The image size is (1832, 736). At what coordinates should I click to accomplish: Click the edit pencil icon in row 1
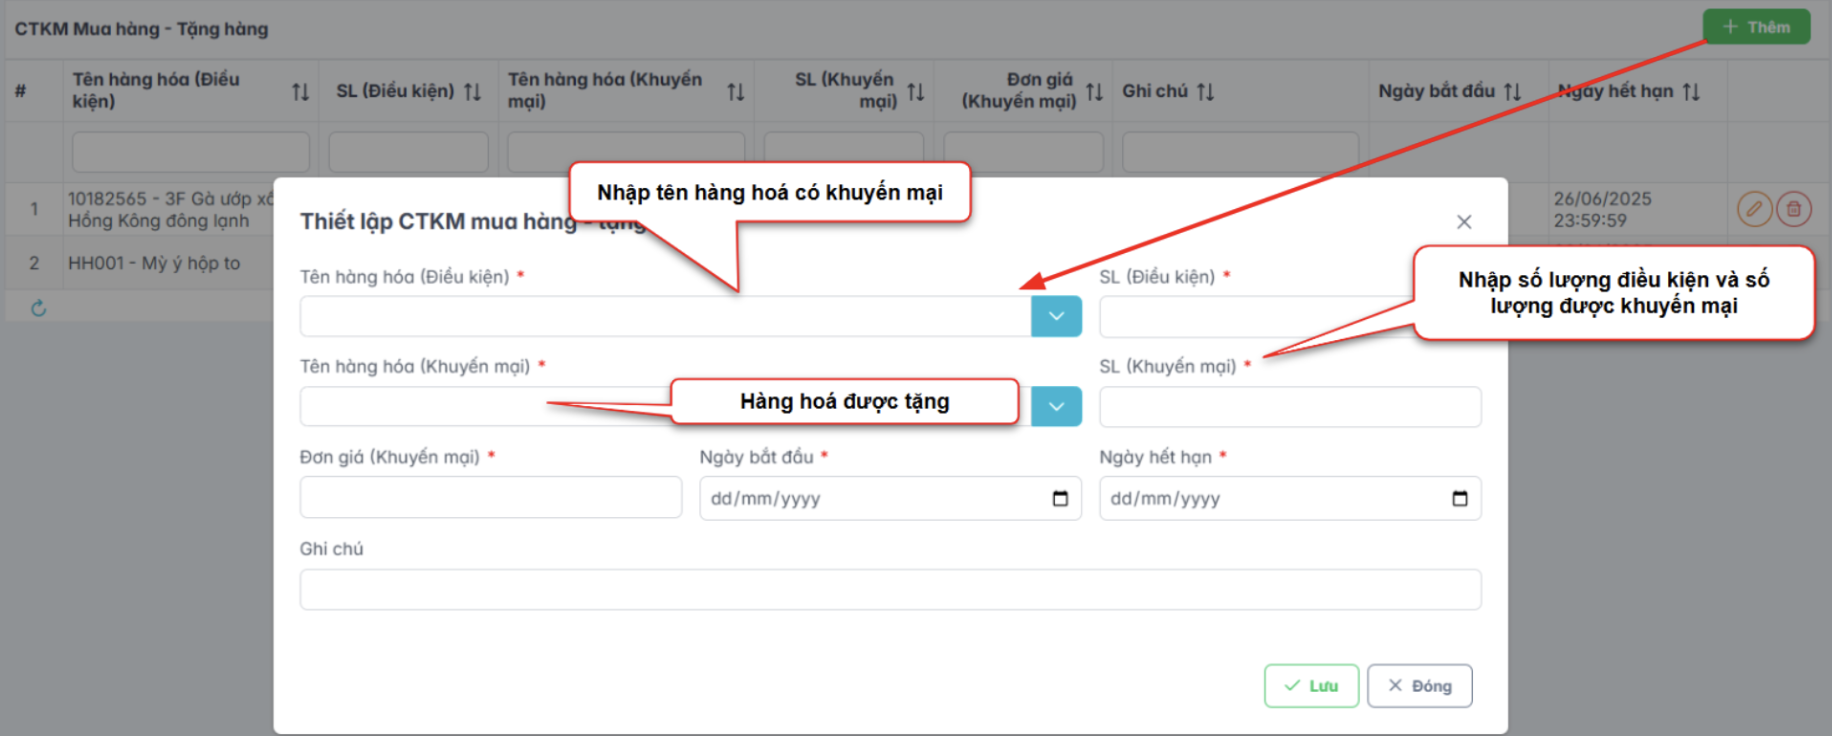[1754, 209]
